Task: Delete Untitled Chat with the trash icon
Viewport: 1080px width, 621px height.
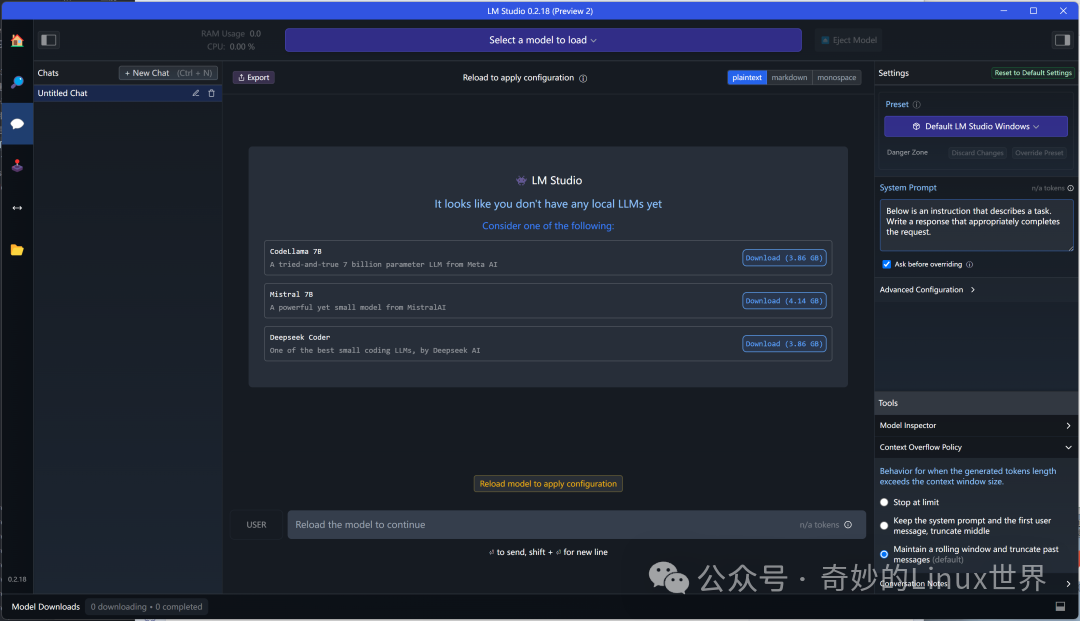Action: (211, 93)
